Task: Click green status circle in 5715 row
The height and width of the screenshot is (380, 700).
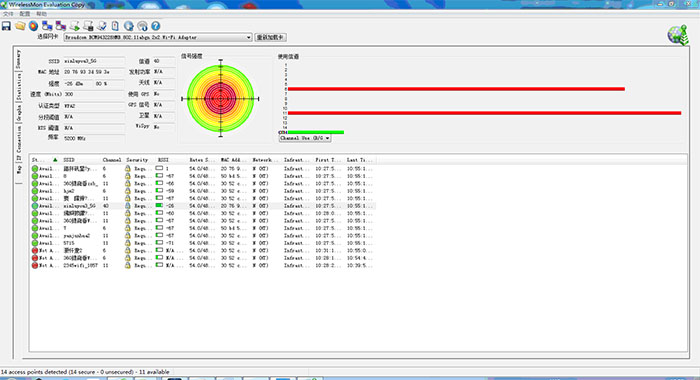Action: pyautogui.click(x=35, y=243)
